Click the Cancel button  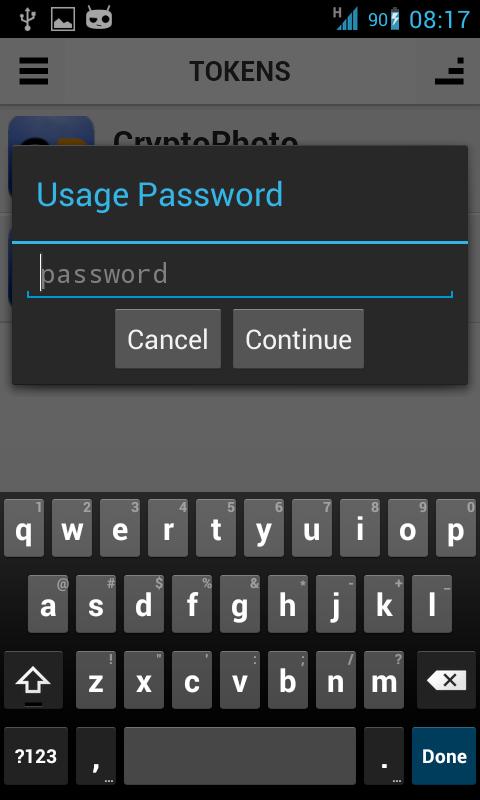tap(168, 339)
